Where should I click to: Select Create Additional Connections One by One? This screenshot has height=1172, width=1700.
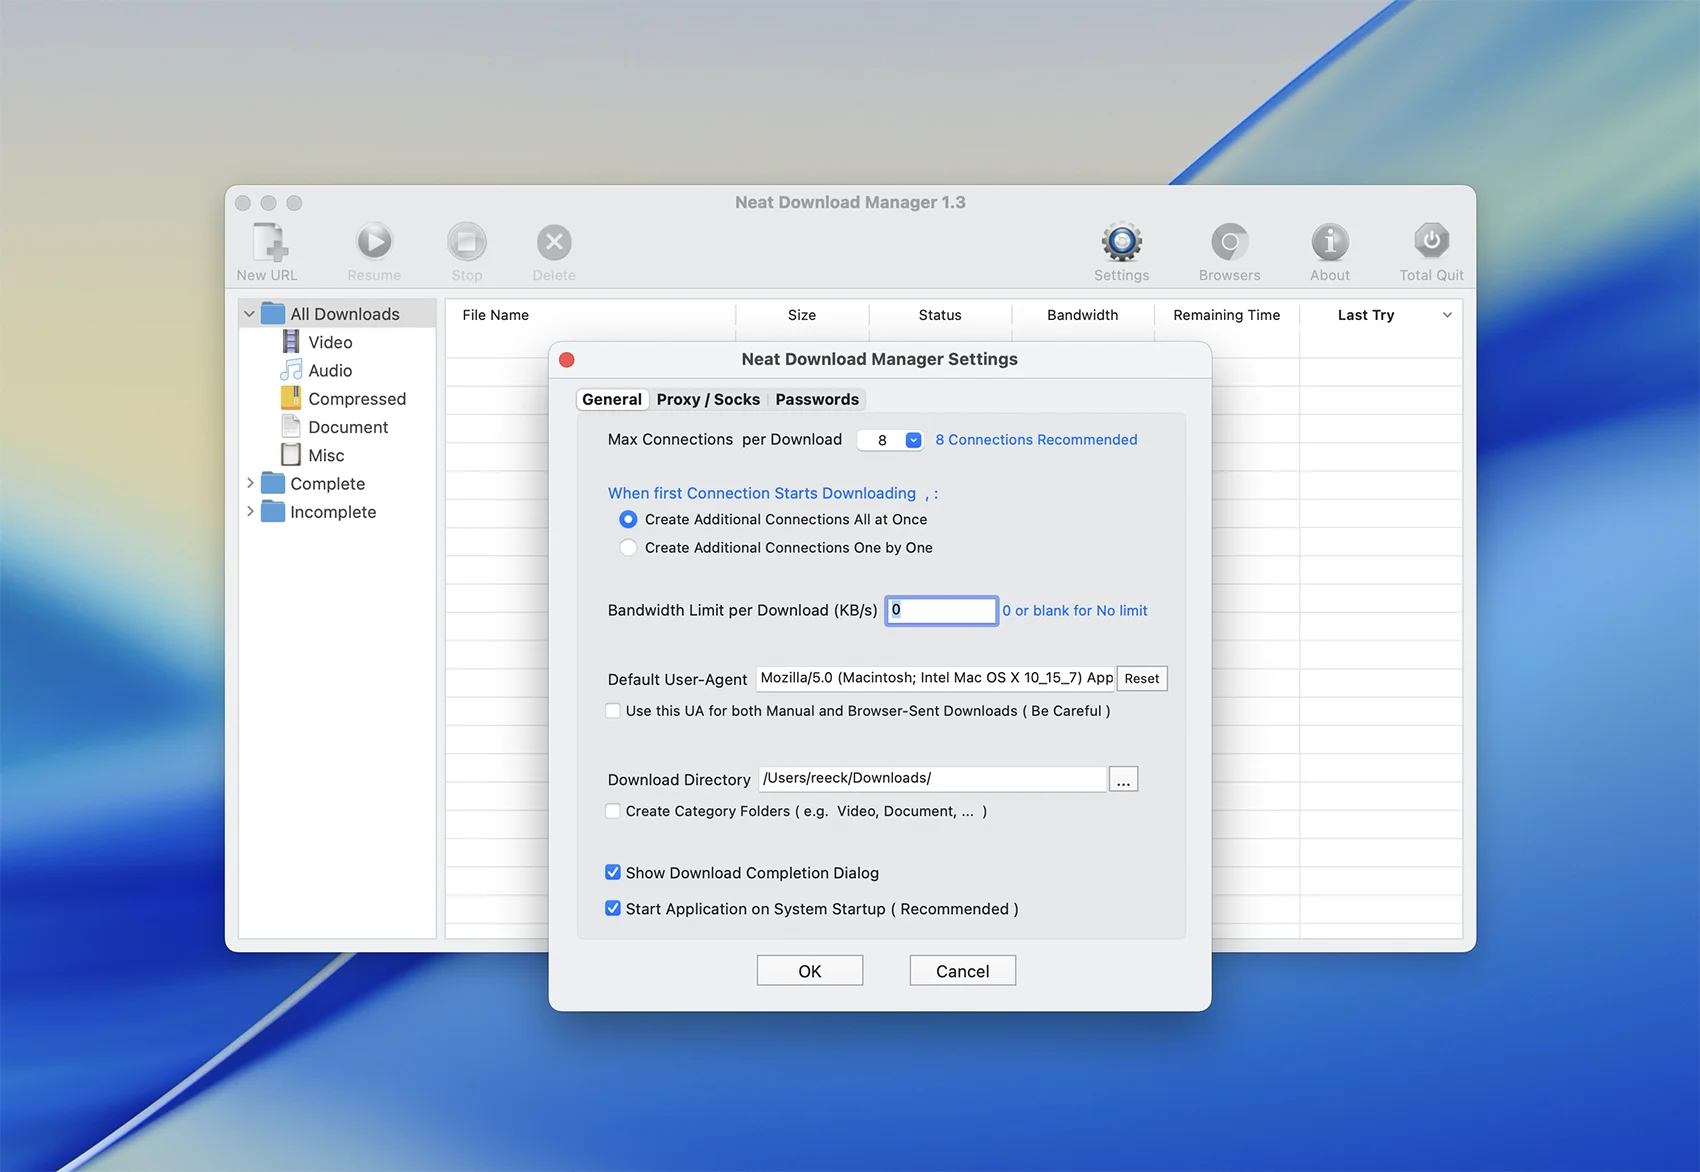tap(628, 548)
